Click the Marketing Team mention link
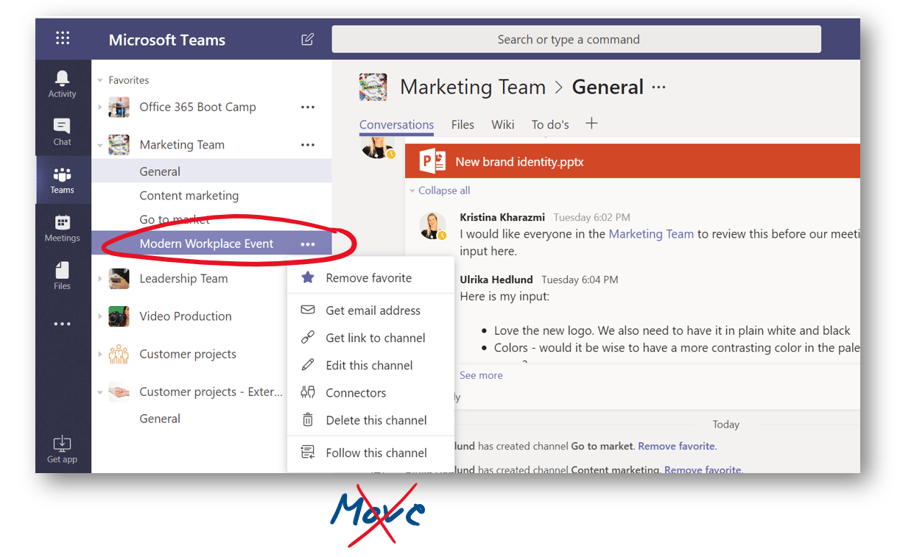900x557 pixels. click(651, 234)
